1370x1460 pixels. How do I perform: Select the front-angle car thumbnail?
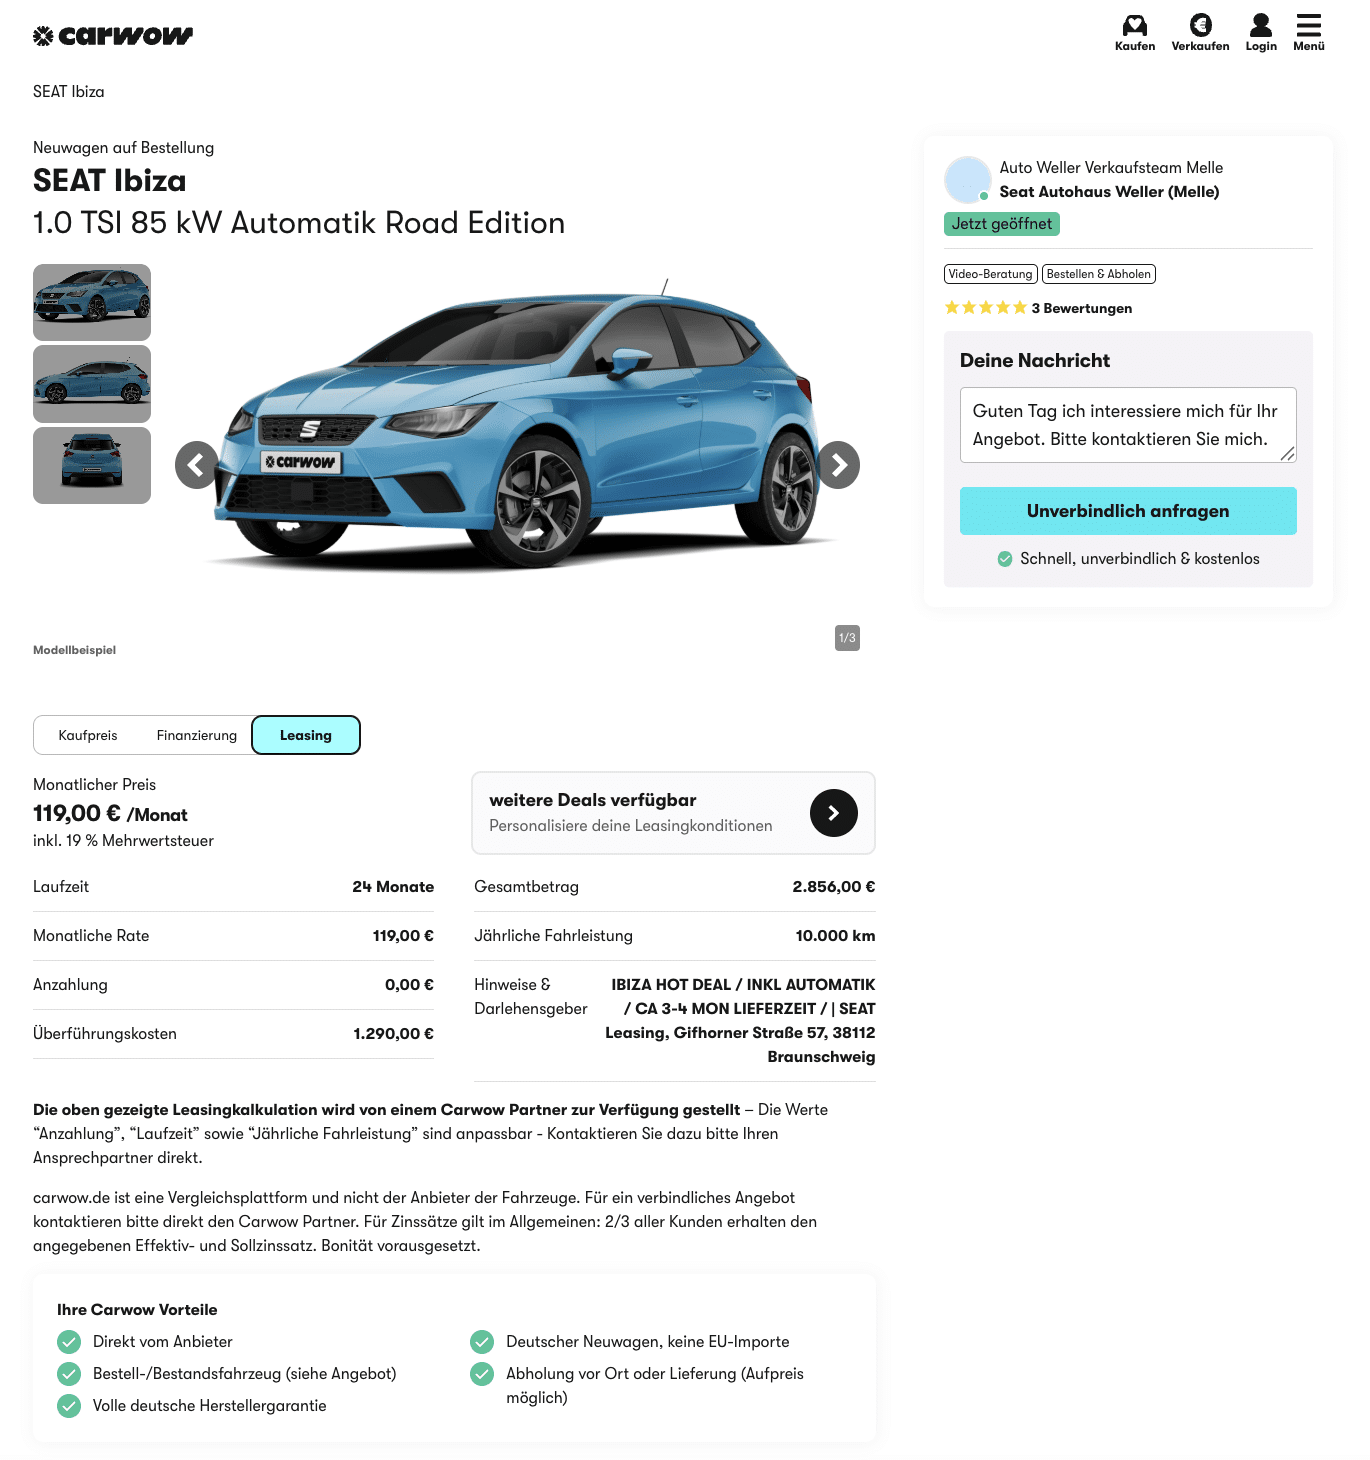pos(92,302)
